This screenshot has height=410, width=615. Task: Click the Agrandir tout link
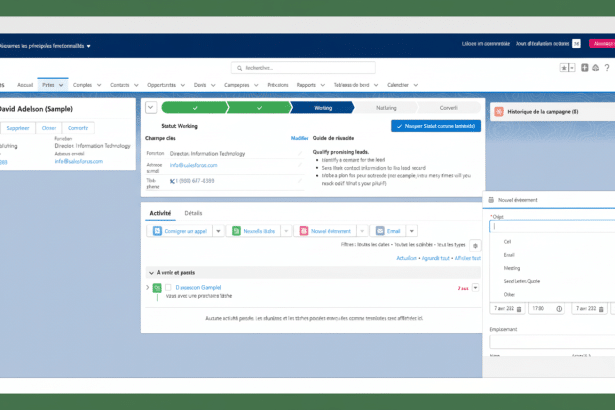[x=435, y=258]
